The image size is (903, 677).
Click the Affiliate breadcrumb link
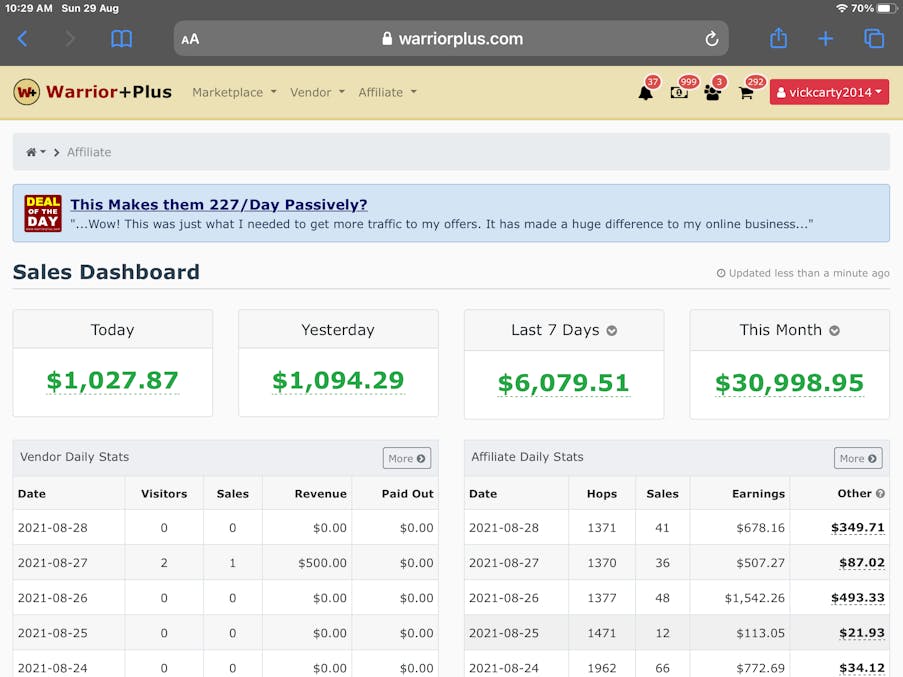(x=89, y=152)
